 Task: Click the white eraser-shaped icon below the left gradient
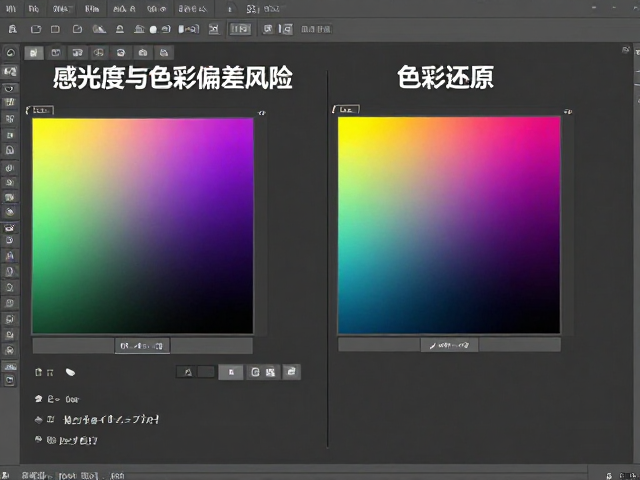tap(70, 372)
